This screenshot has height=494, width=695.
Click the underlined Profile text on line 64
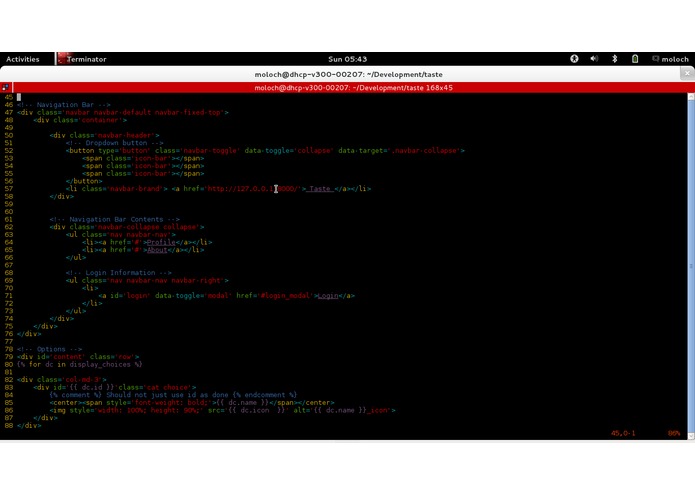161,242
